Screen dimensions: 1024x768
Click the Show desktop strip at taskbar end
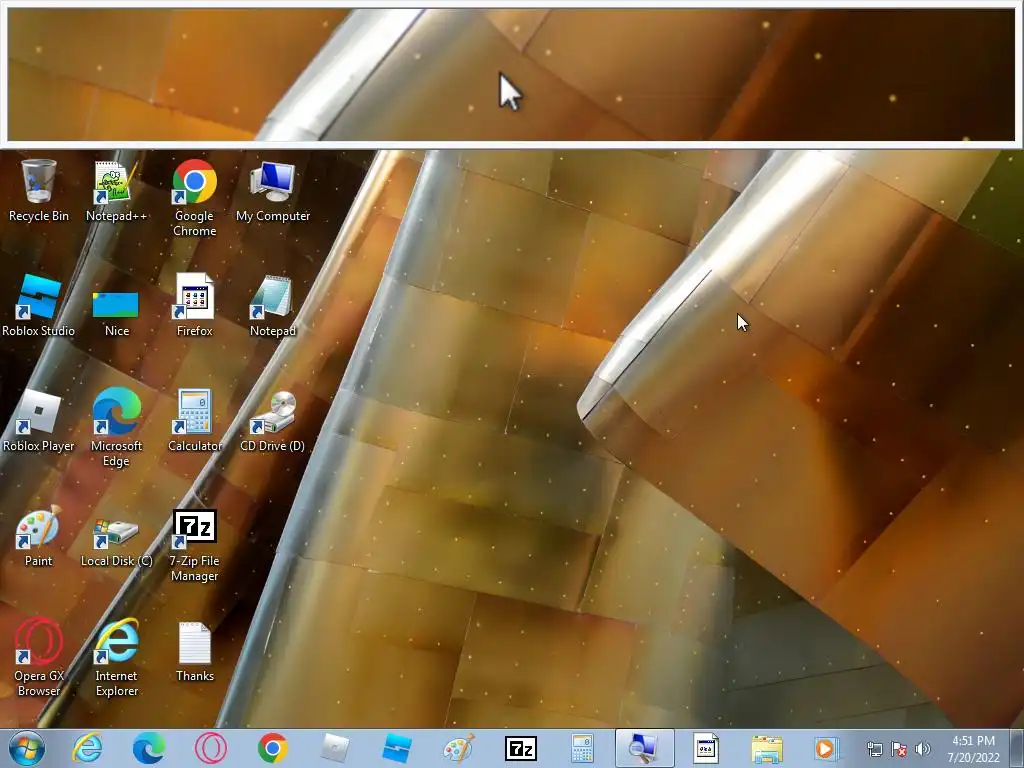[1017, 748]
